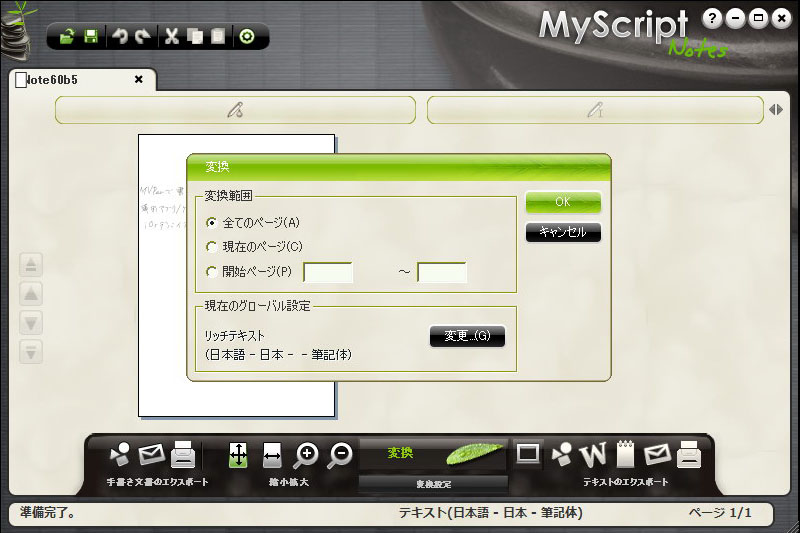This screenshot has width=800, height=533.
Task: Click status bar テキスト(日本語 - 日本 - 筆記体)
Action: [490, 513]
